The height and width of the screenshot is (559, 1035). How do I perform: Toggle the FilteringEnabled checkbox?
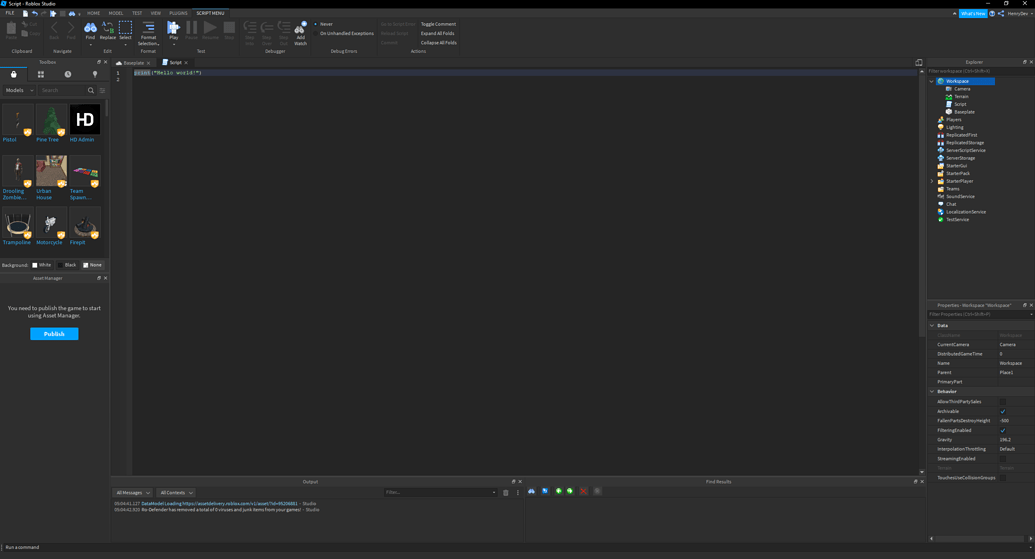pyautogui.click(x=1003, y=430)
